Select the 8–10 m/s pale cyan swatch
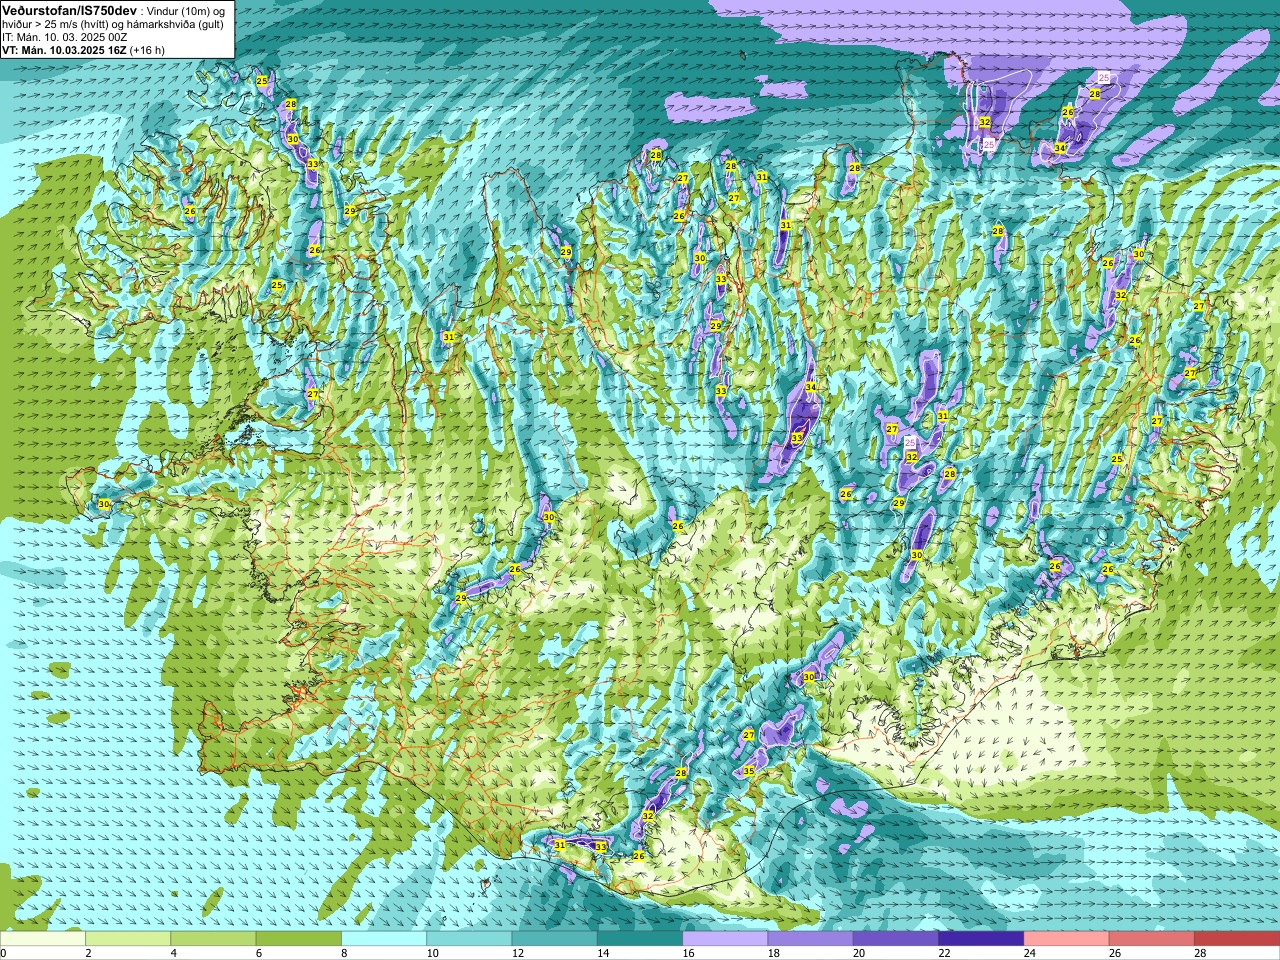 [384, 938]
